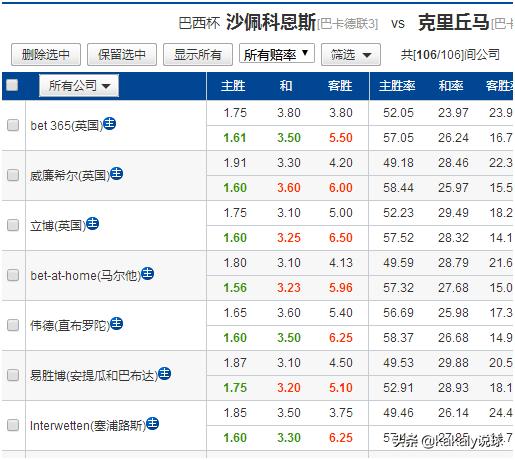Click the 主 icon beside 易胜博(安提瓜和巴布达)
This screenshot has width=515, height=460.
(164, 374)
